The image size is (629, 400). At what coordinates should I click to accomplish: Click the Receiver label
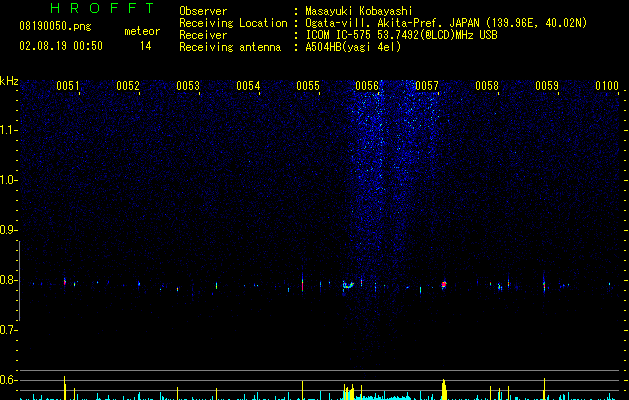coord(203,35)
